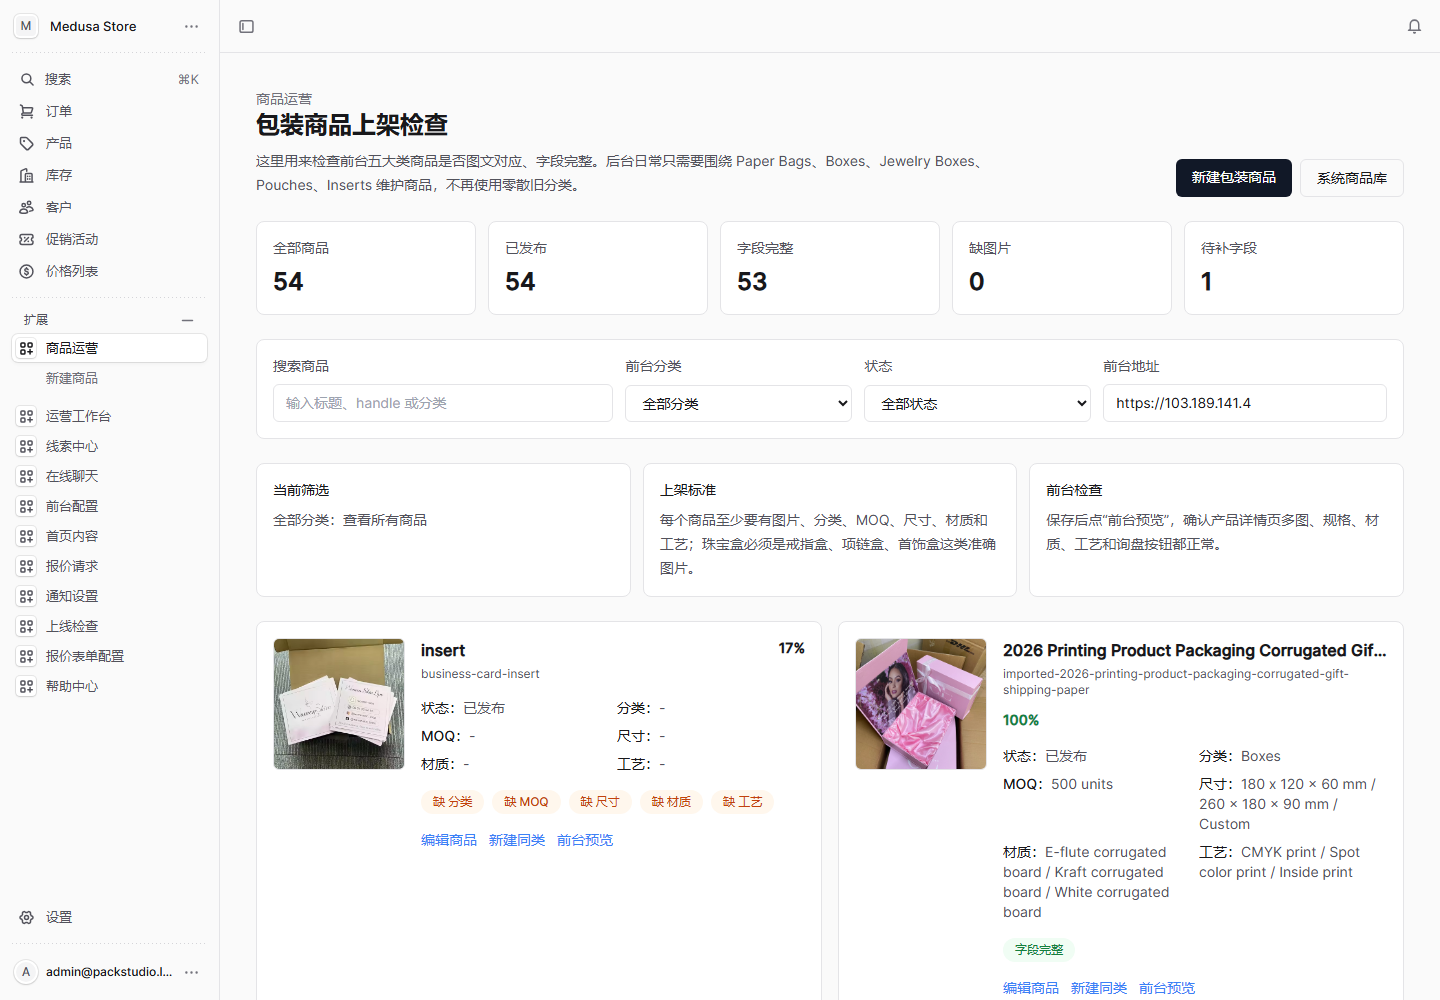Open the admin account ellipsis menu
This screenshot has height=1000, width=1440.
[191, 972]
